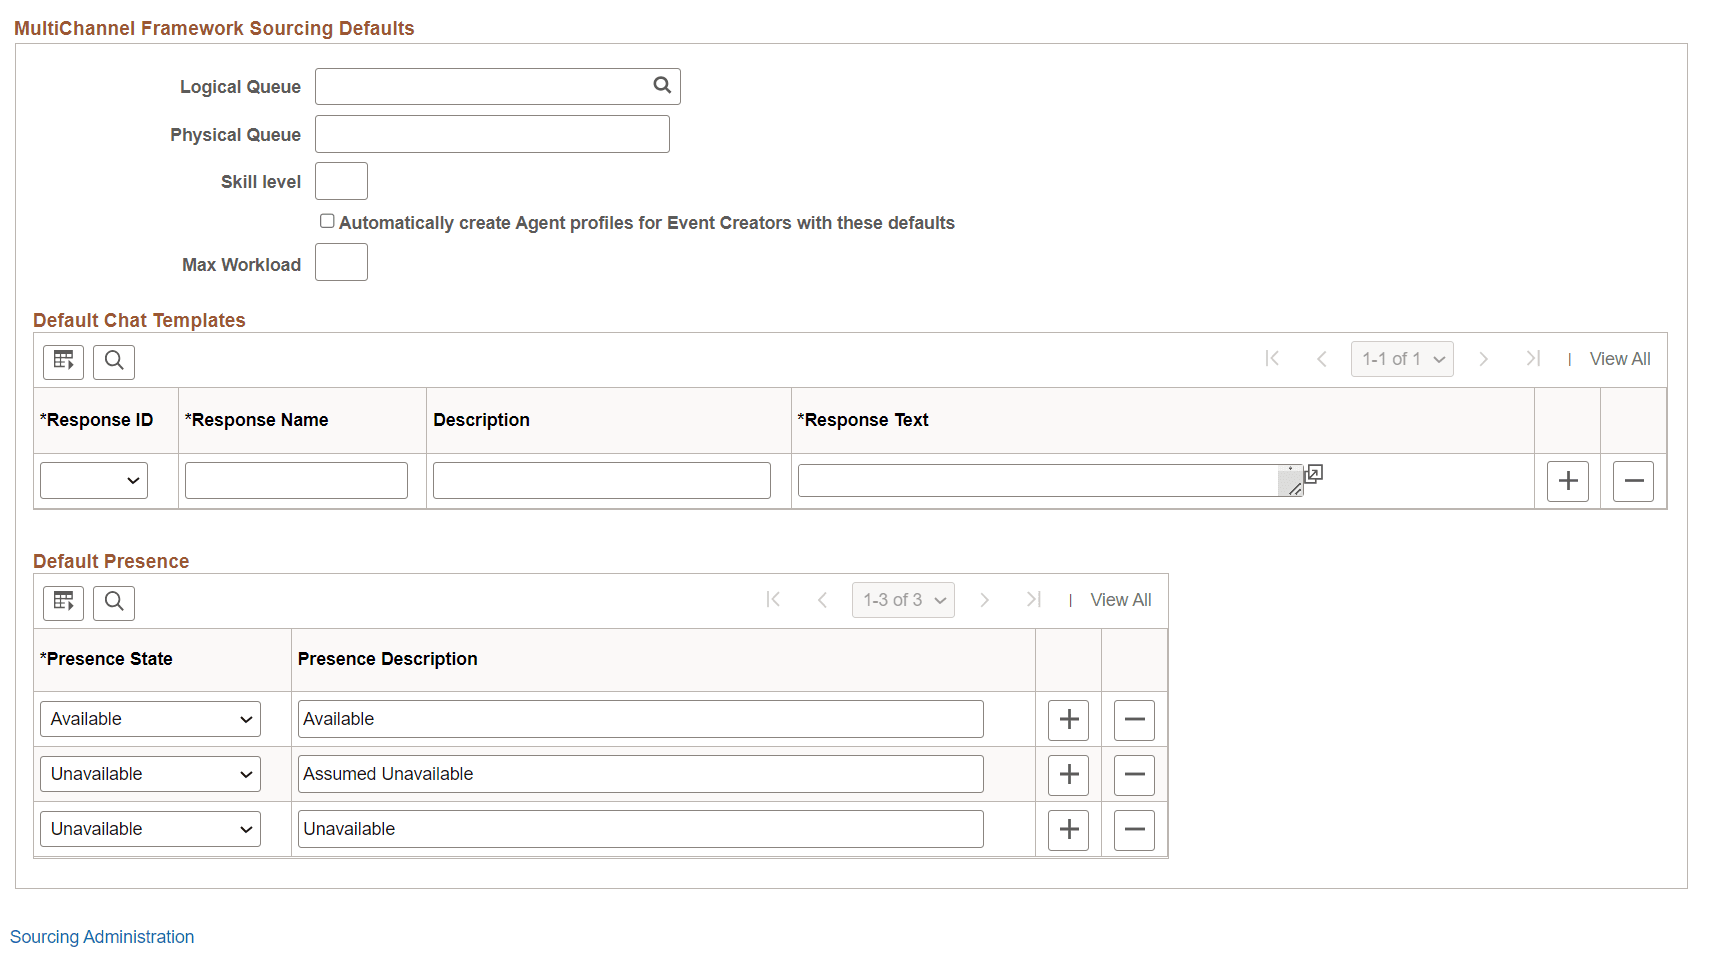
Task: Enable automatic Agent profile creation for Event Creators
Action: click(327, 220)
